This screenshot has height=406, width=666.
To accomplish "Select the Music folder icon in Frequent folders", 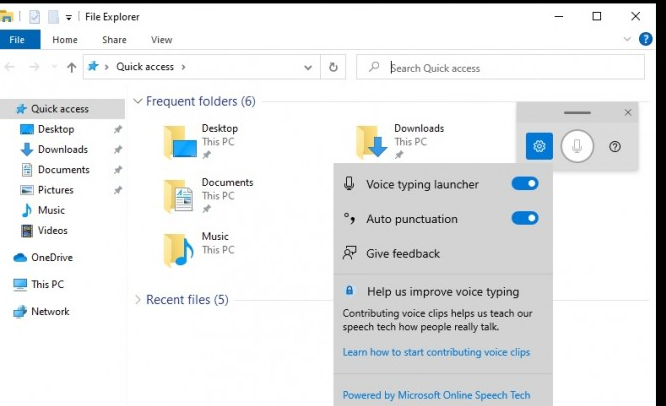I will tap(179, 250).
